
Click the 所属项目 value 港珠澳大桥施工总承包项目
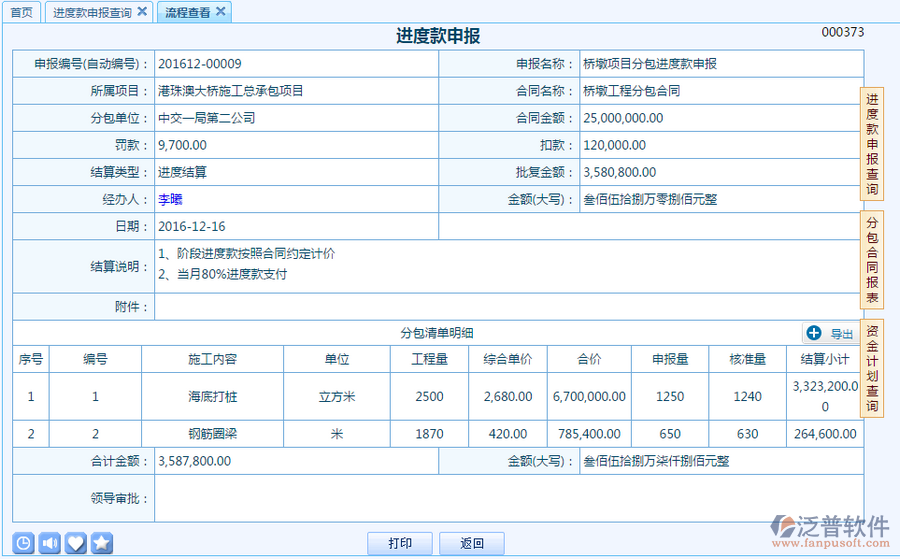(231, 91)
